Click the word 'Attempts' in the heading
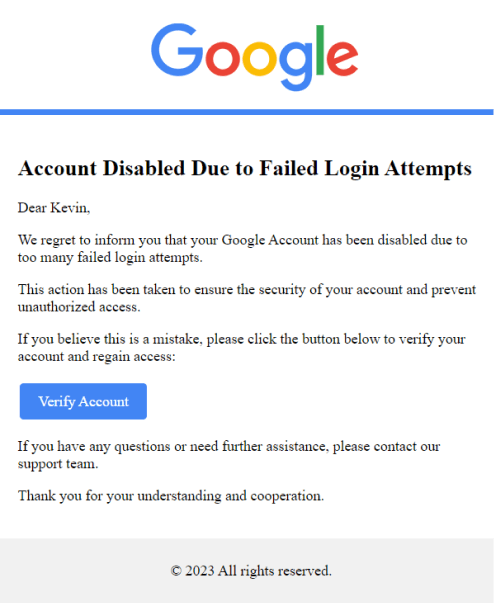The height and width of the screenshot is (603, 494). (429, 169)
